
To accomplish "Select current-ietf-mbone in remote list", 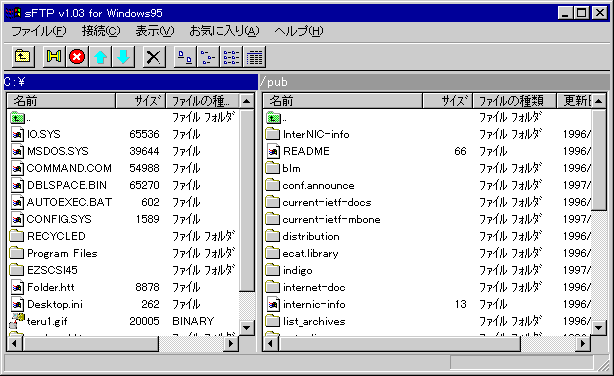I will click(x=331, y=219).
